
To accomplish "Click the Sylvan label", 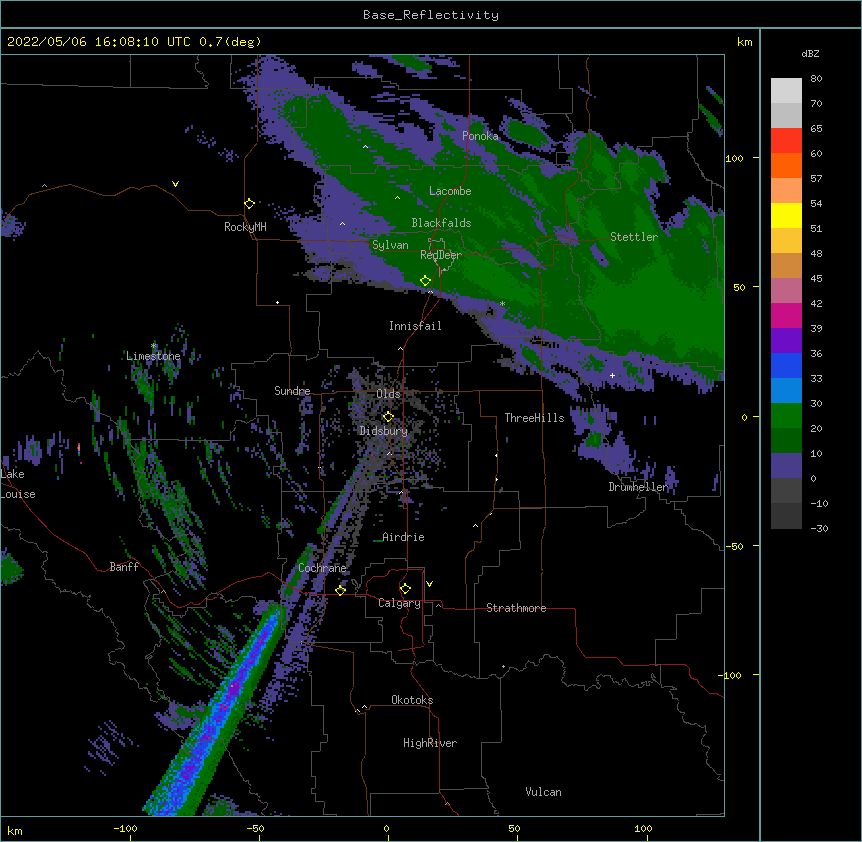I will point(390,245).
